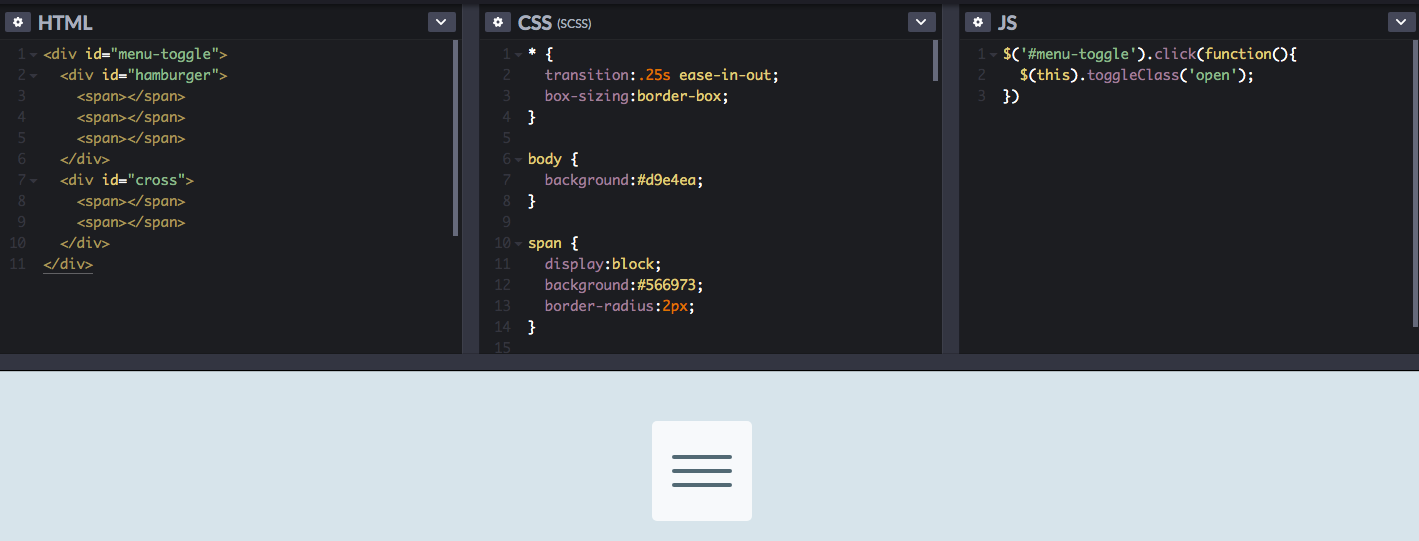Expand the HTML panel dropdown arrow

441,22
